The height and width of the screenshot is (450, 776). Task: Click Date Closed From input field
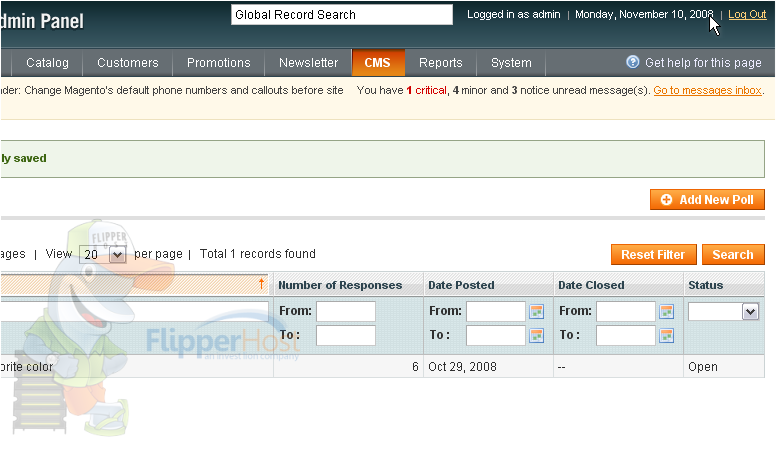pos(626,311)
